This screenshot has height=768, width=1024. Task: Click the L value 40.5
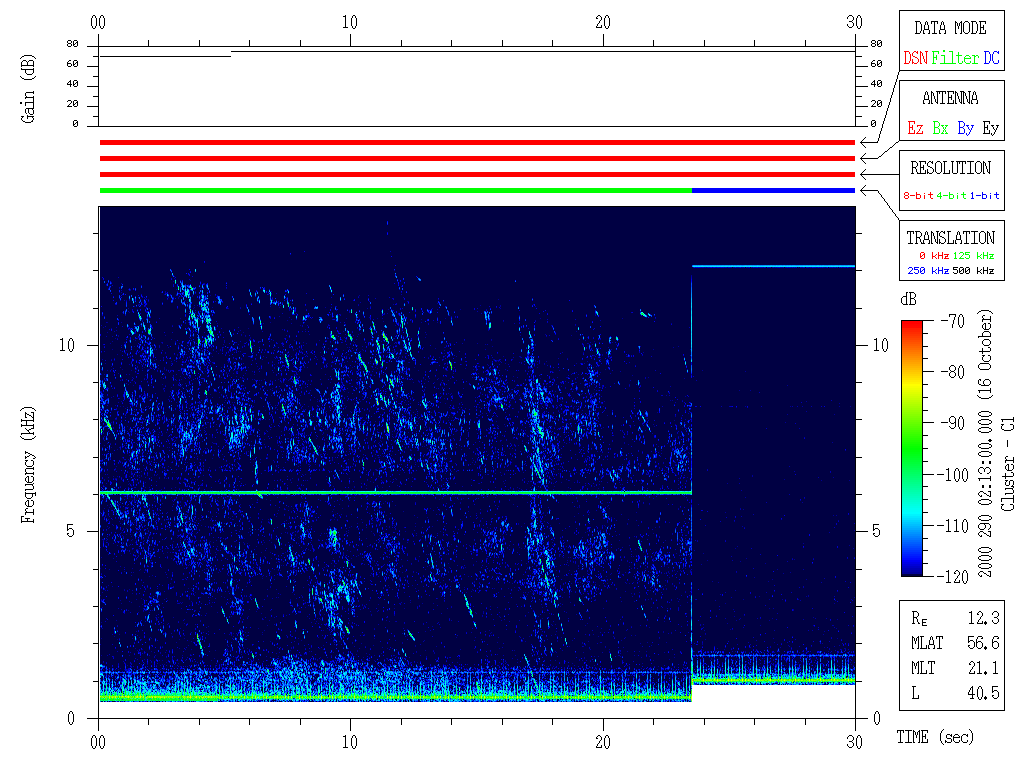pos(983,693)
